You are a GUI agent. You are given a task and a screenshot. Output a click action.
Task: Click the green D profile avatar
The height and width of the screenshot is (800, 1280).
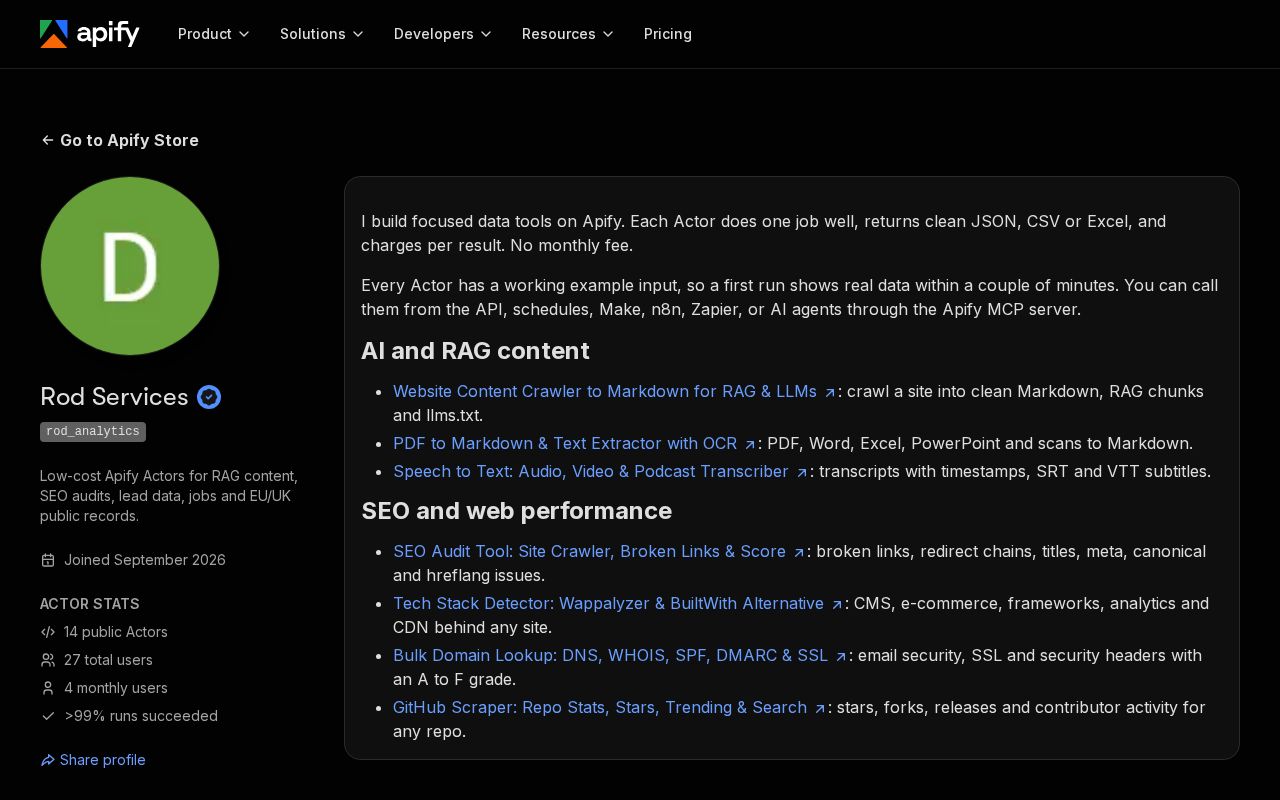click(130, 266)
